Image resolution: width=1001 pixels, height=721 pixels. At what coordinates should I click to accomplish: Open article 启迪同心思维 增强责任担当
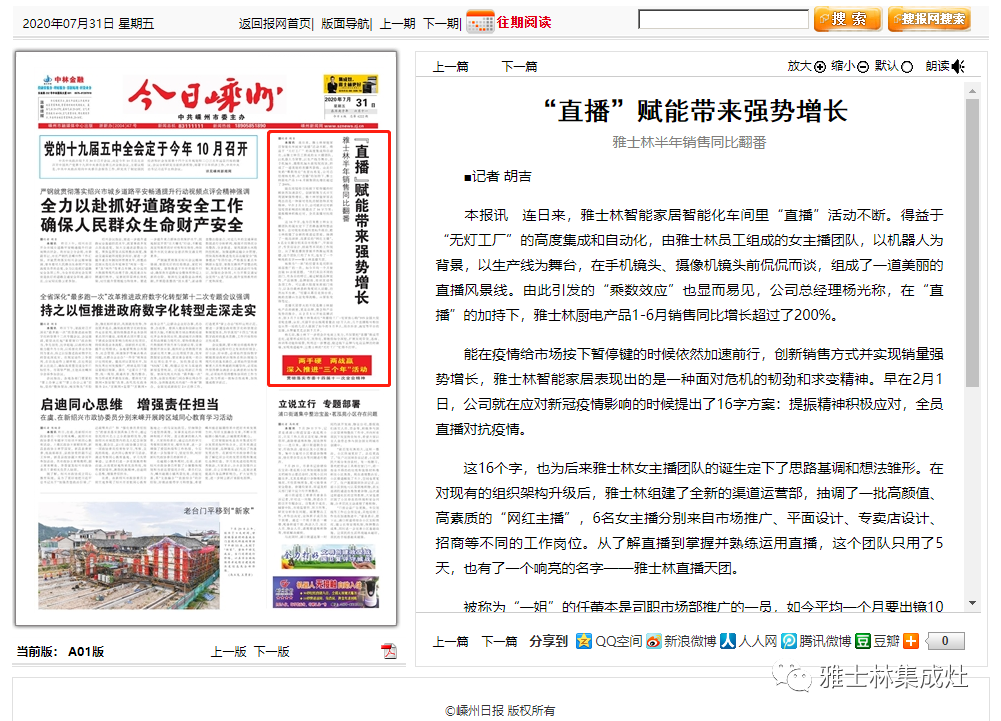point(130,404)
